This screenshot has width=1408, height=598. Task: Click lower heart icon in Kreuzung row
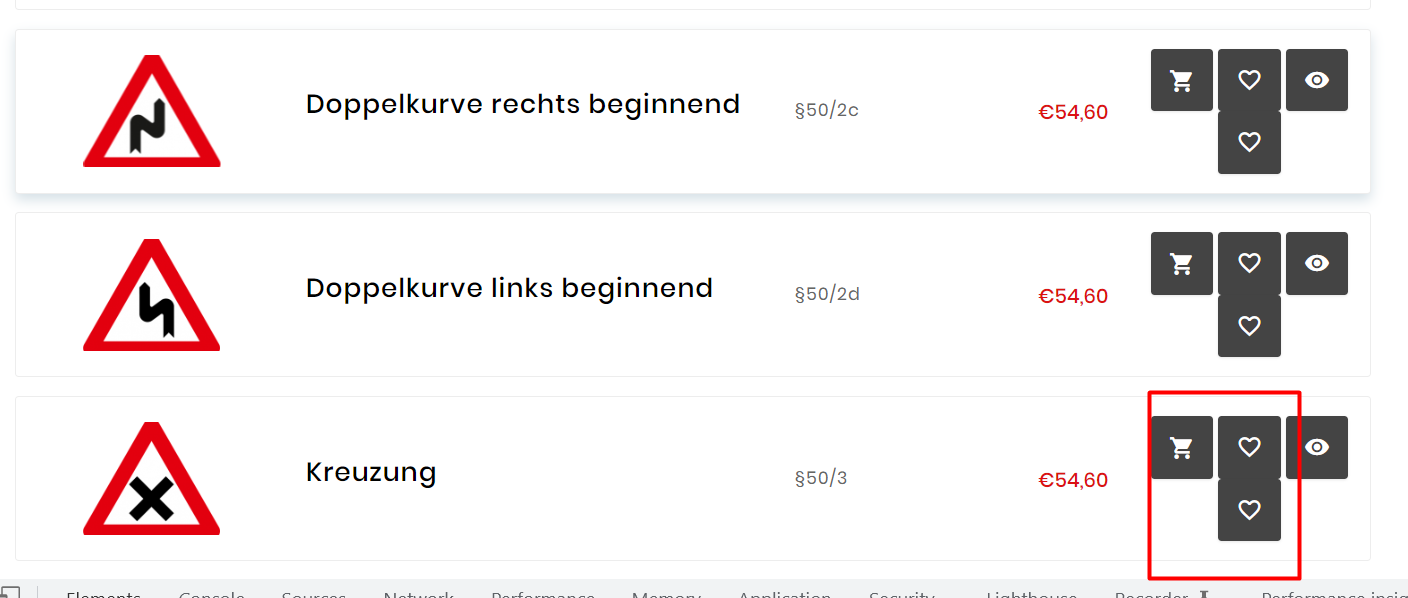[x=1249, y=510]
